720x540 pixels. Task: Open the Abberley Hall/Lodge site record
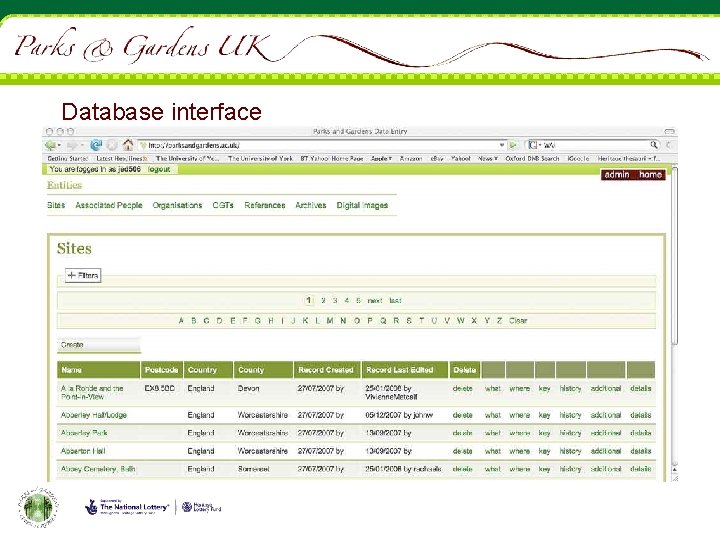point(94,415)
